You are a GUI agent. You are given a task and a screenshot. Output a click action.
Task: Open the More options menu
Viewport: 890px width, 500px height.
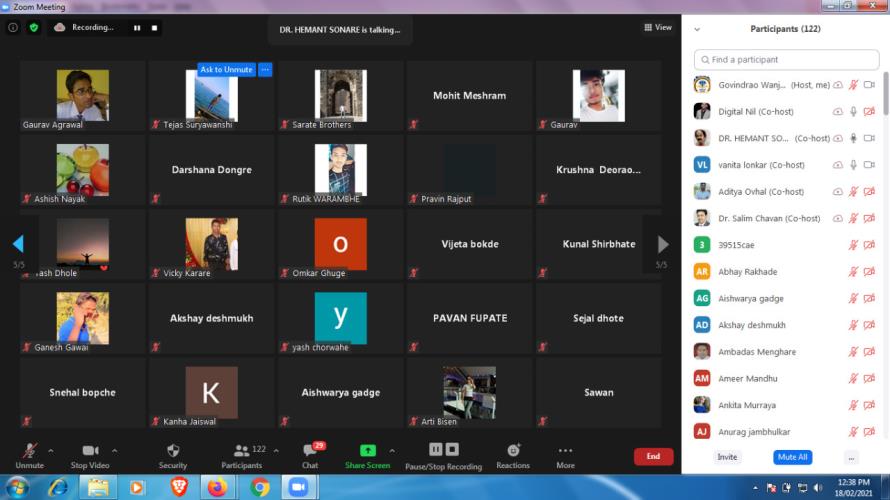pos(565,451)
